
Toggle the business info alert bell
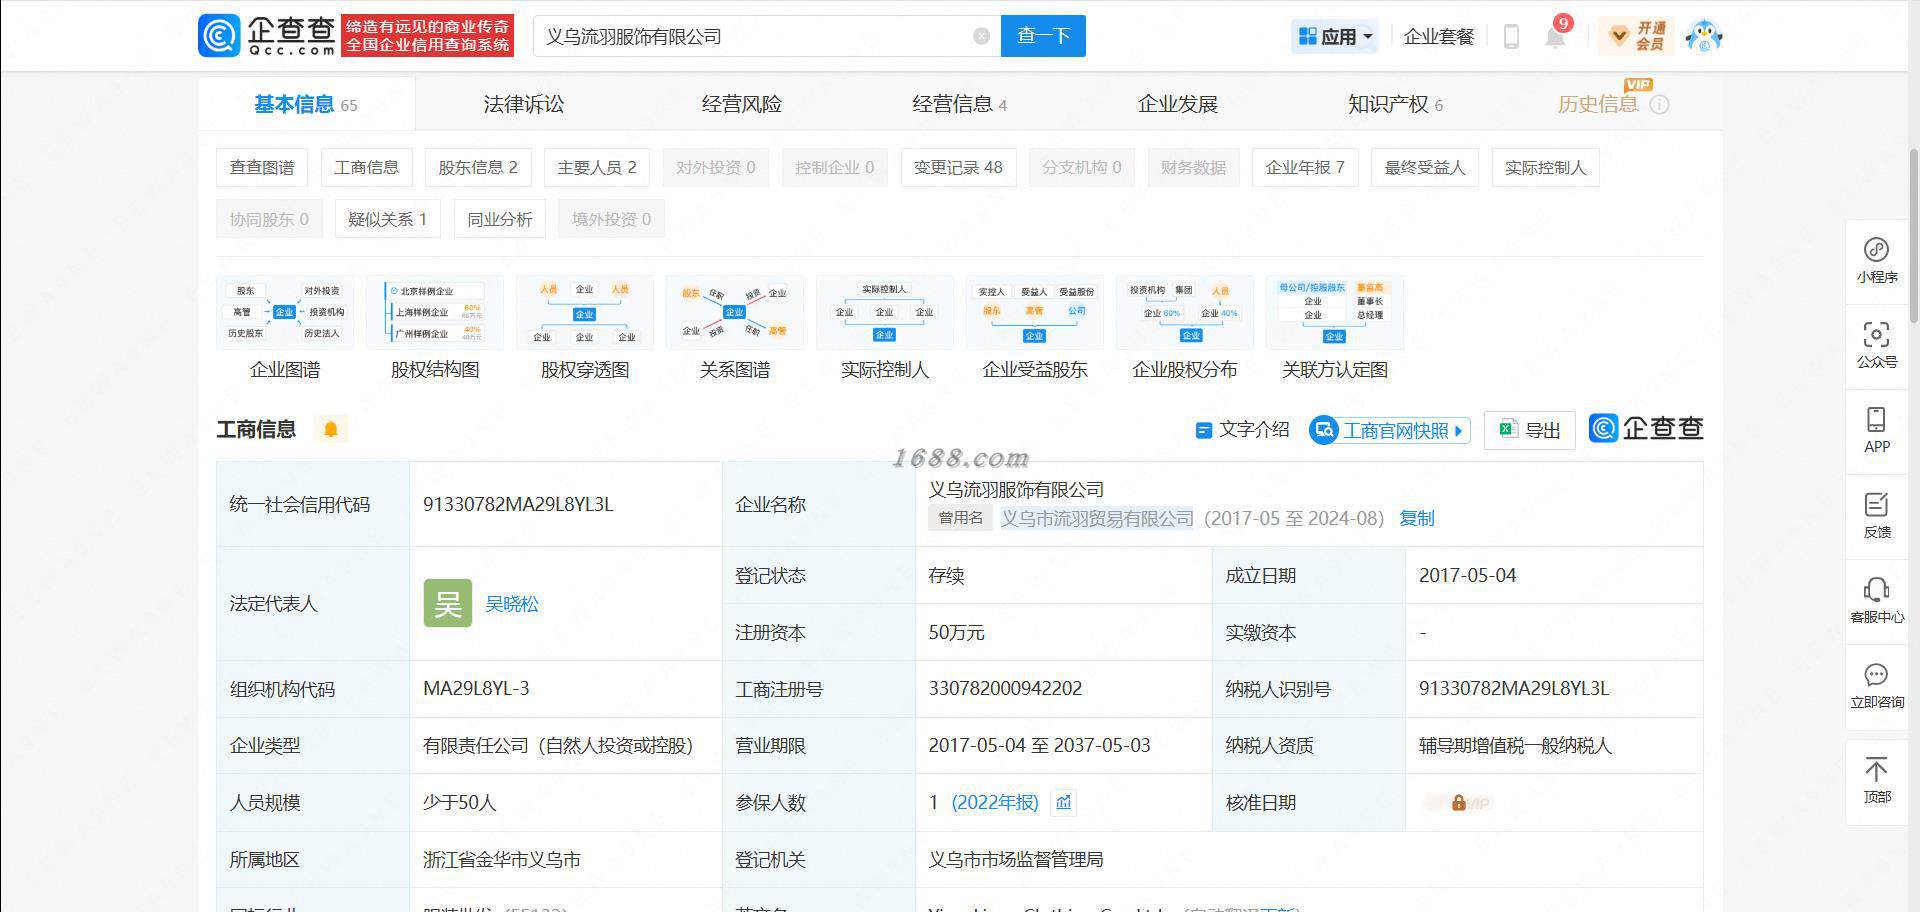[x=330, y=429]
